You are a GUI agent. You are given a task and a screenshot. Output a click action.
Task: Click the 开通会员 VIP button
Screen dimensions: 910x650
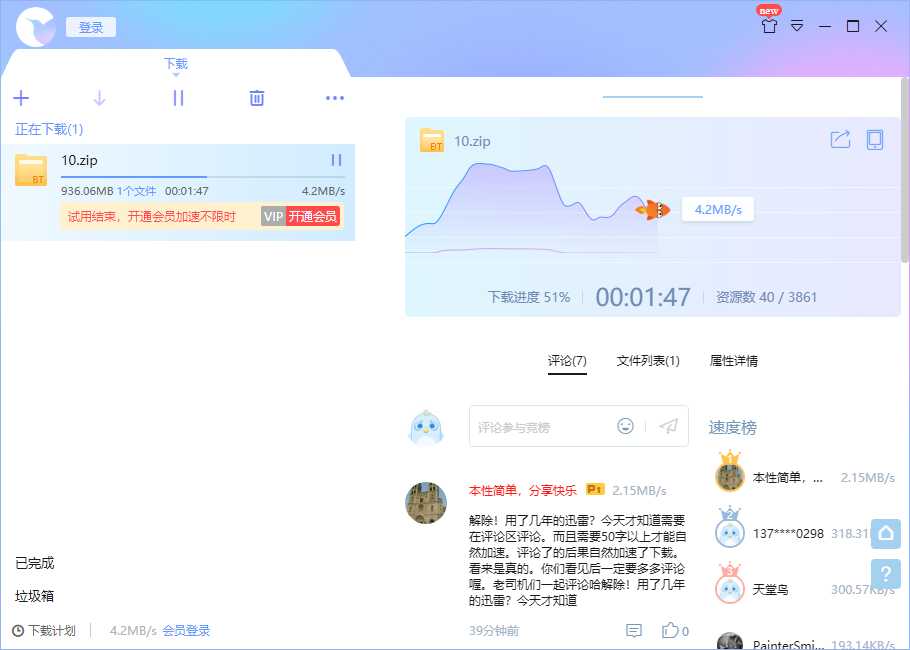[313, 216]
